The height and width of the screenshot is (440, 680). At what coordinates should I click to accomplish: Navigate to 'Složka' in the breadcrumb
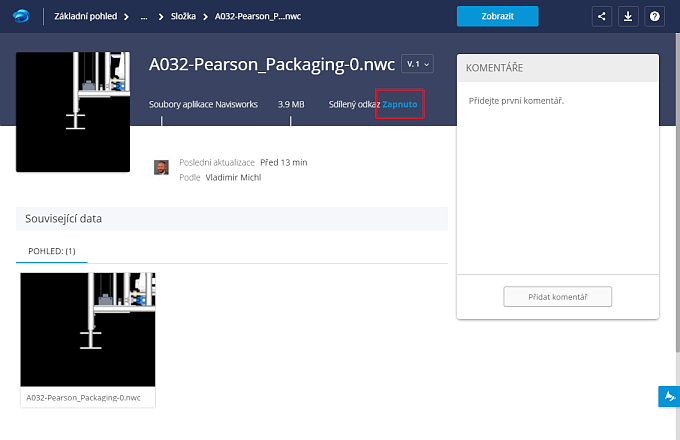tap(185, 17)
